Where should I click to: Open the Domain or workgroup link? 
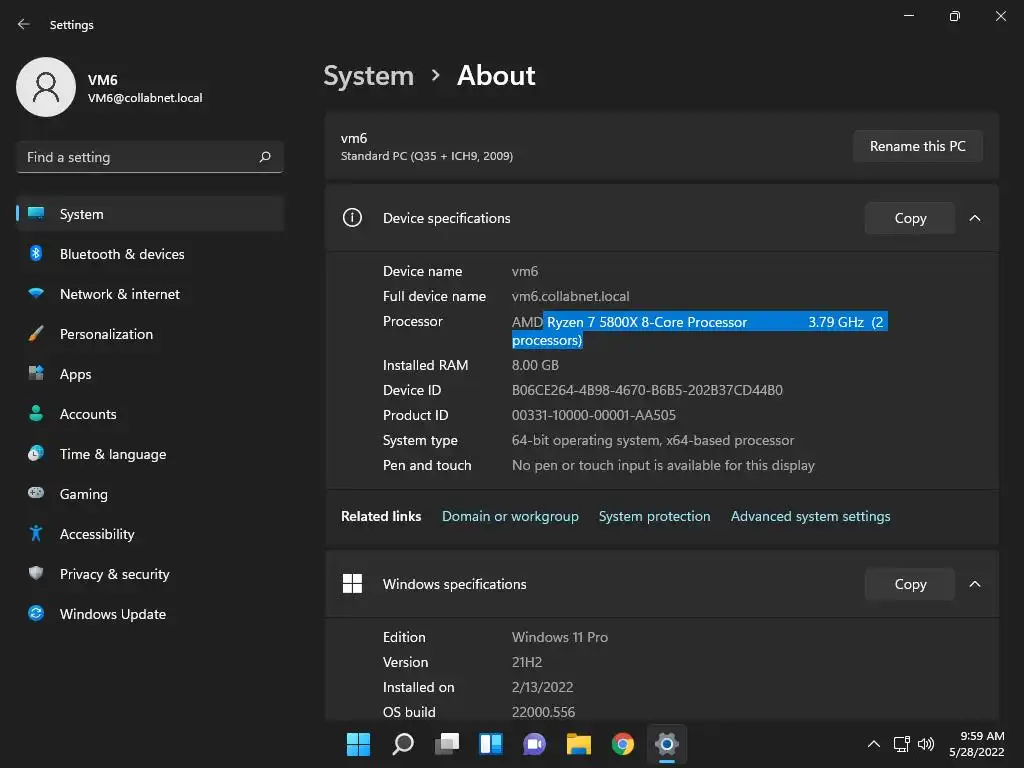click(510, 516)
